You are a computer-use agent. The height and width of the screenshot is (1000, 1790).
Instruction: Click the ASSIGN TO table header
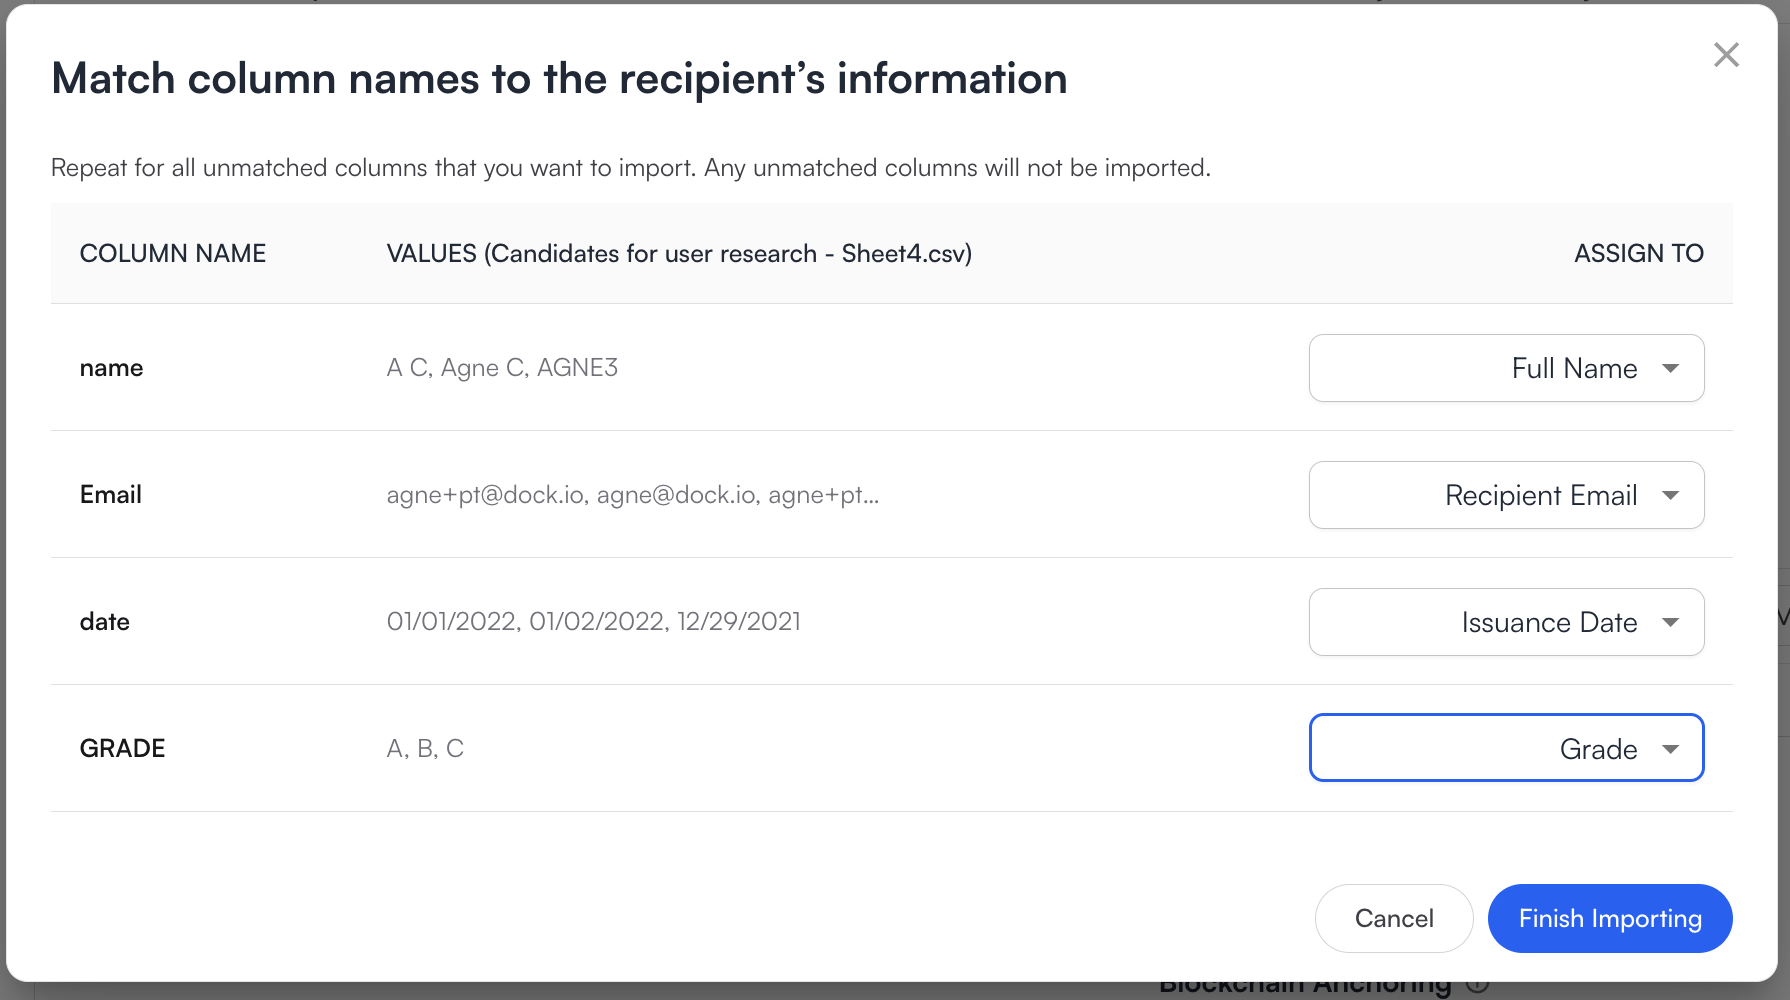(1638, 254)
